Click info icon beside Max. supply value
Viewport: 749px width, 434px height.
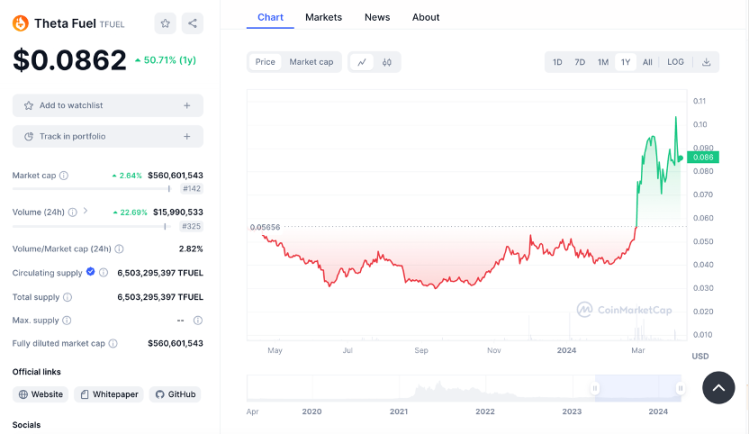[x=198, y=320]
